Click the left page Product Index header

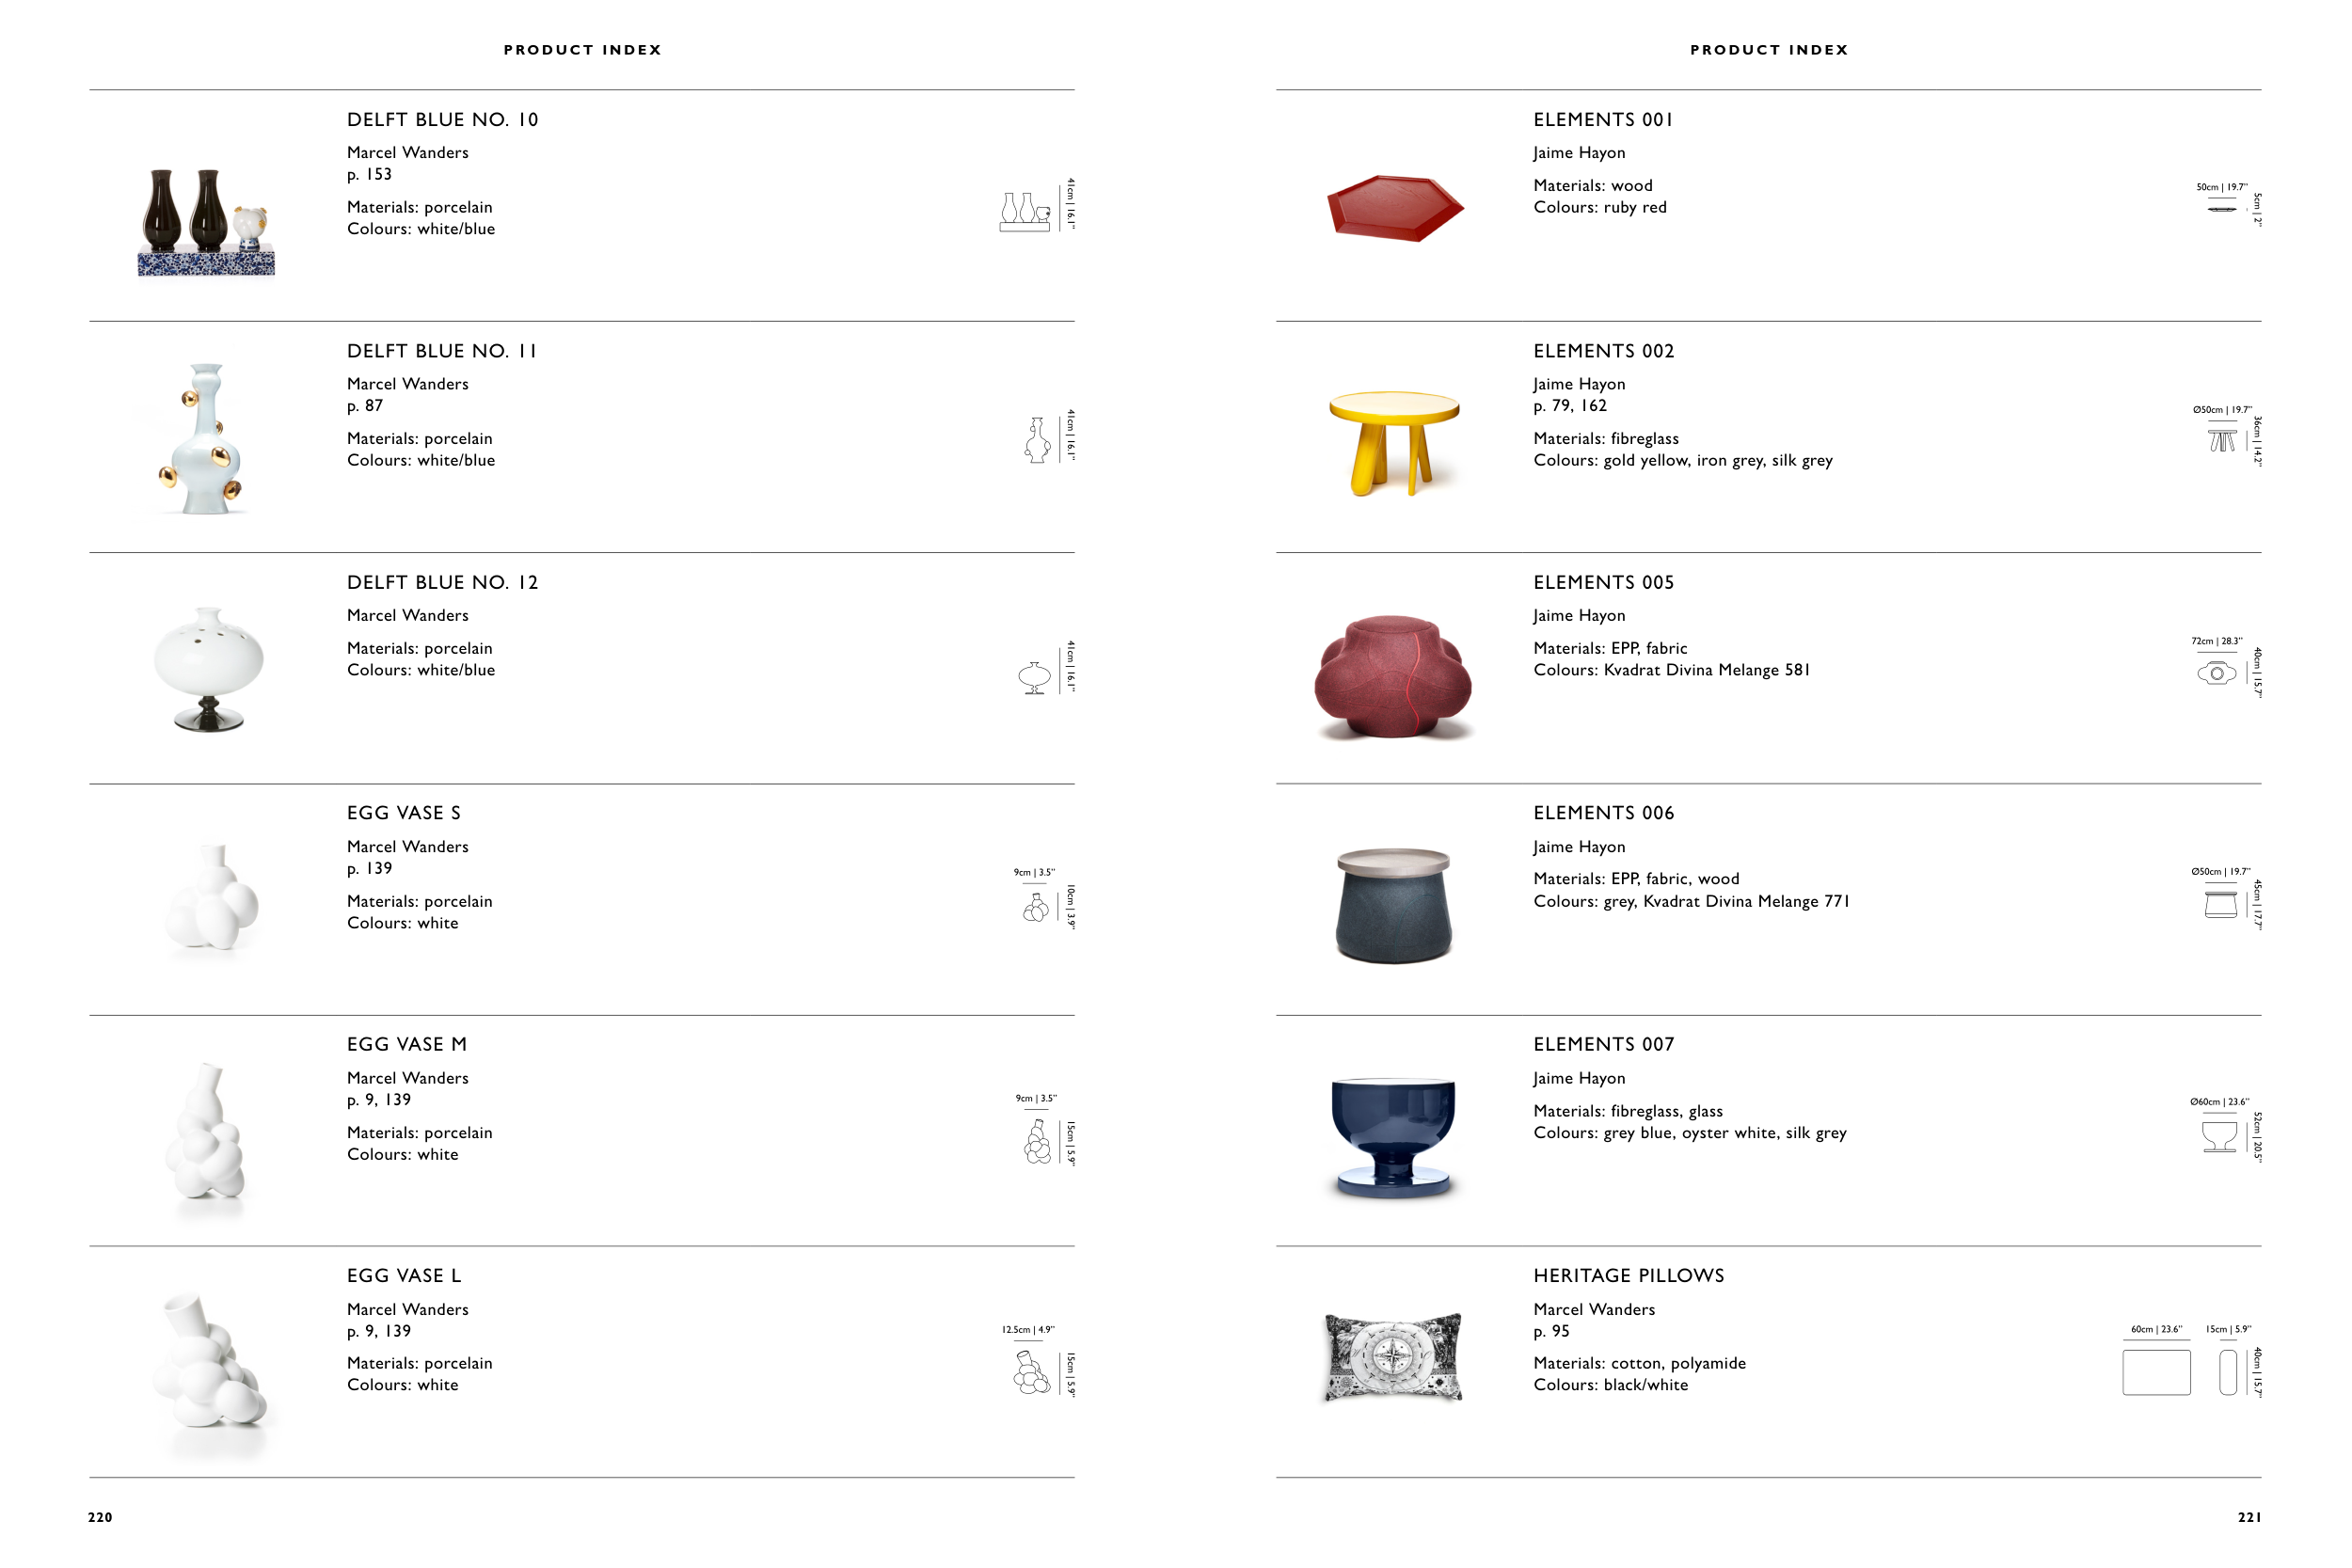click(x=582, y=50)
